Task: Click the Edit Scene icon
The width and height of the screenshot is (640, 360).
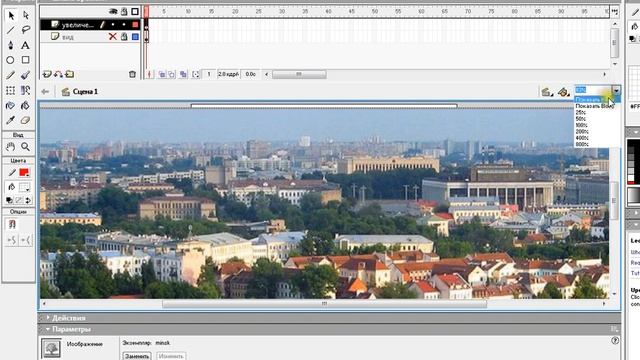Action: (x=547, y=92)
